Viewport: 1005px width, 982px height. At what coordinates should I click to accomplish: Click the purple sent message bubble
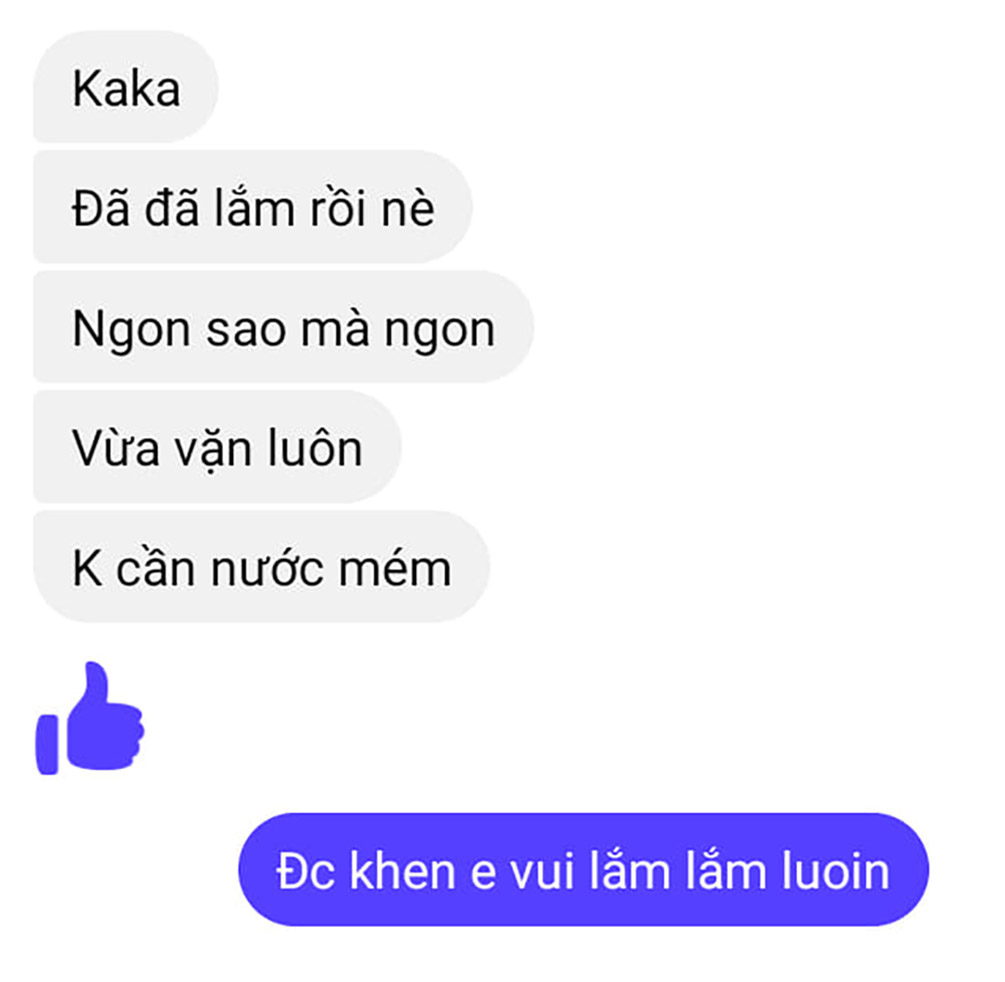pyautogui.click(x=583, y=870)
